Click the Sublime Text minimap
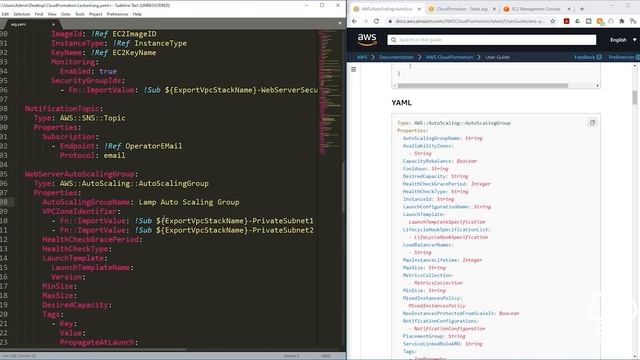 (x=330, y=92)
